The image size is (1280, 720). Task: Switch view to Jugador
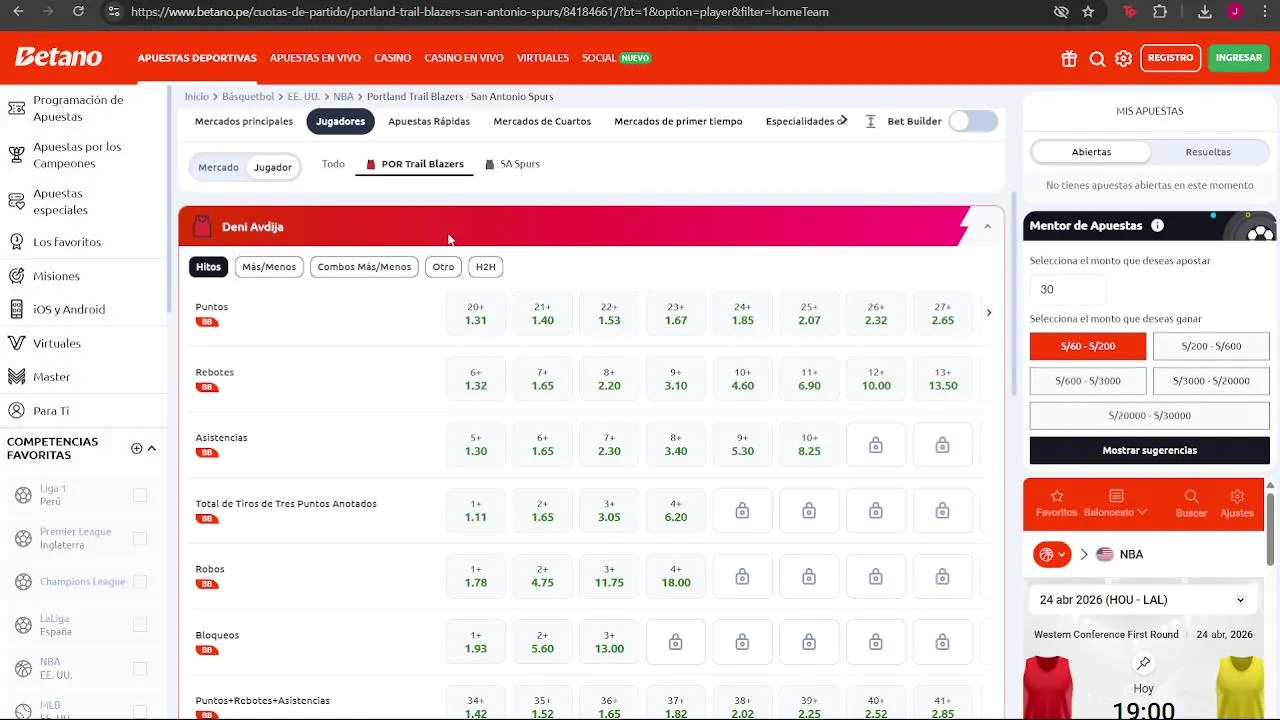pos(272,167)
